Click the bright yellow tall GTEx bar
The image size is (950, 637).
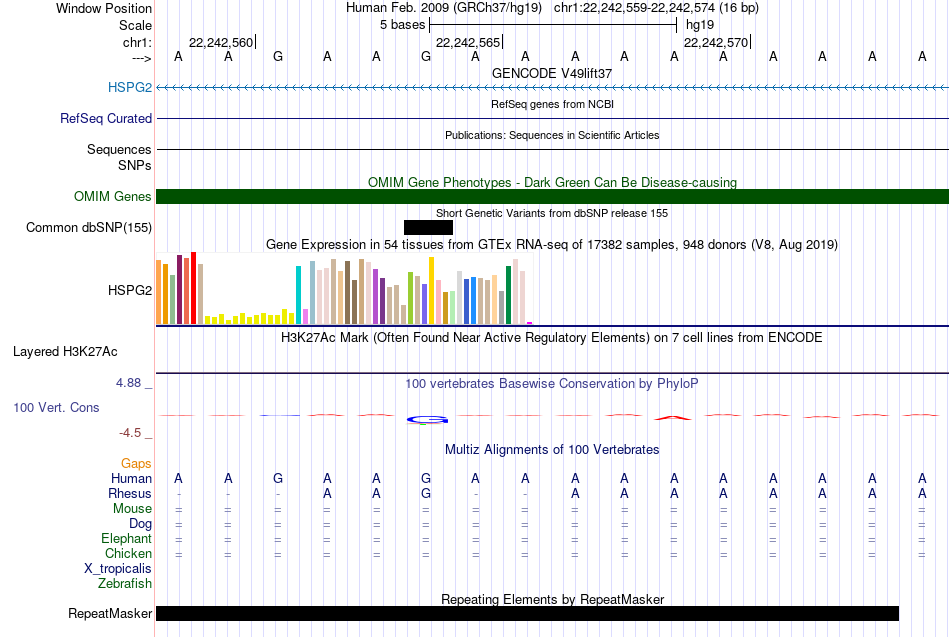pyautogui.click(x=431, y=291)
